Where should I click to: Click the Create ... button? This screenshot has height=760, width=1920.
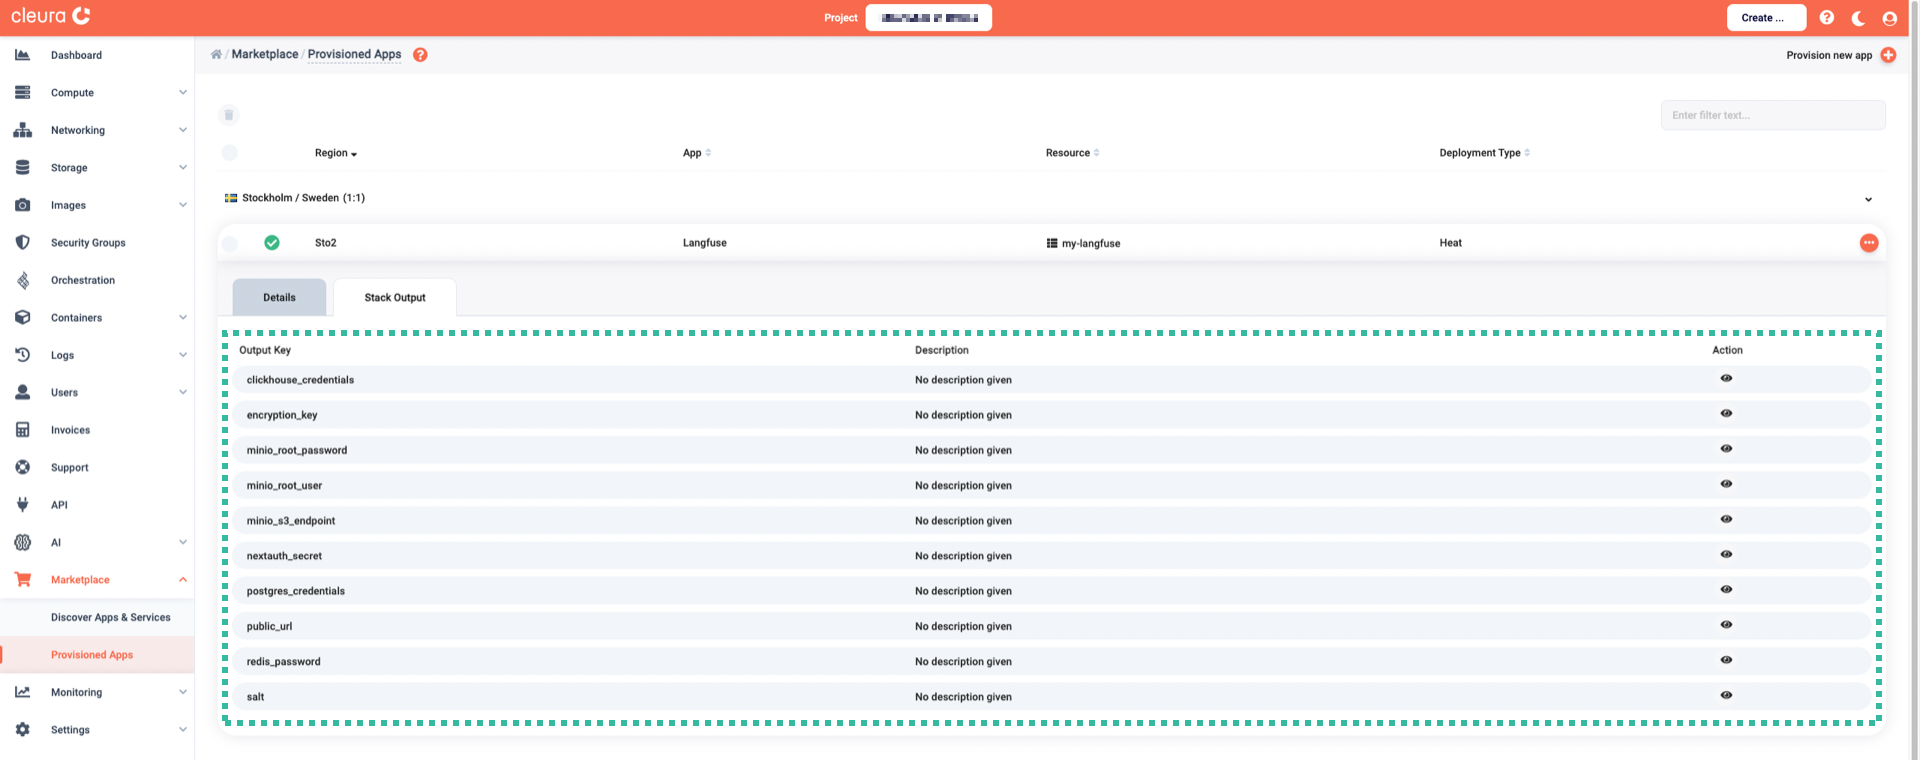click(1765, 18)
